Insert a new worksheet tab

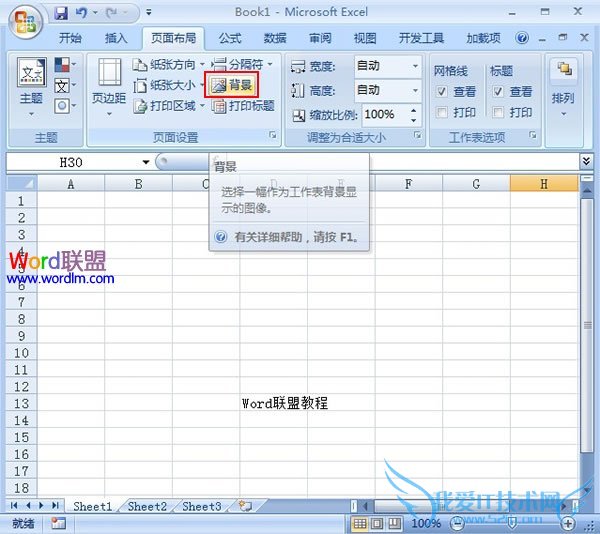(245, 506)
